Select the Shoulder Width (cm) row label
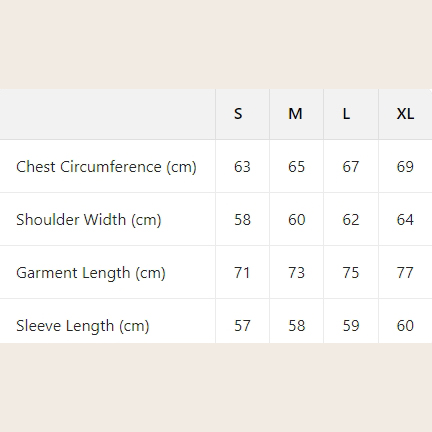 click(x=89, y=220)
